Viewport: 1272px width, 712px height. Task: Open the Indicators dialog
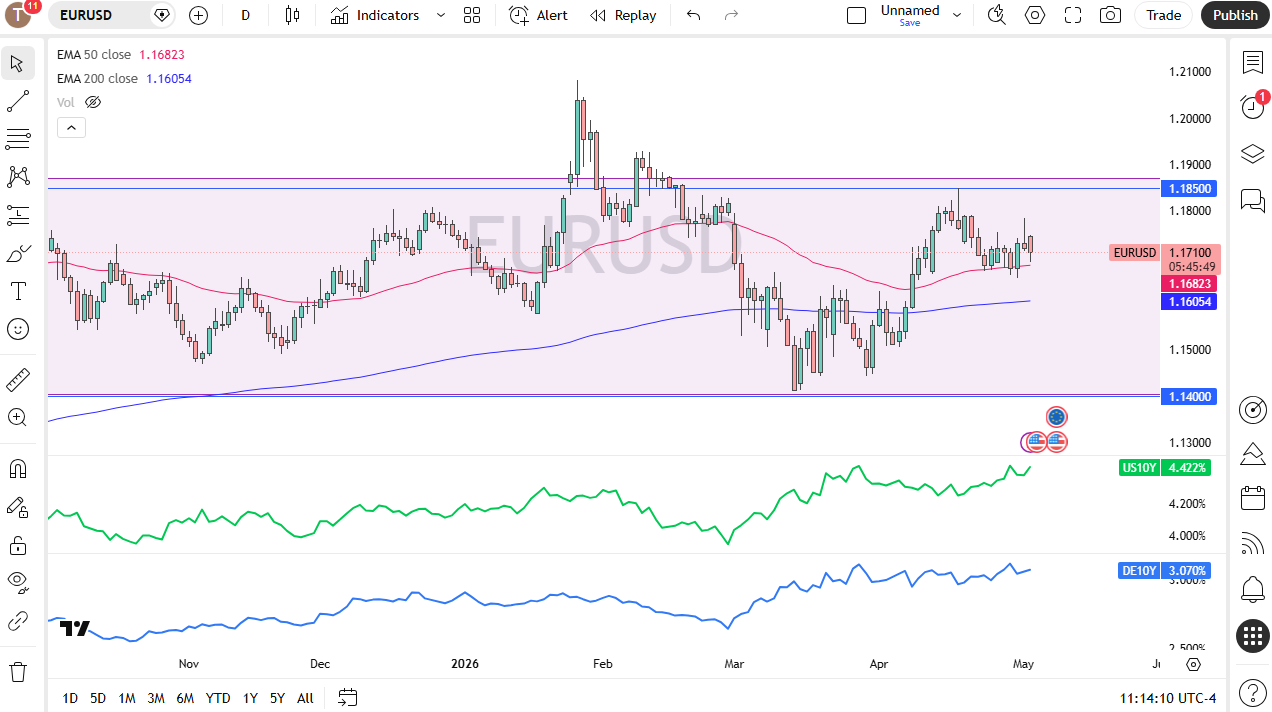pyautogui.click(x=376, y=15)
